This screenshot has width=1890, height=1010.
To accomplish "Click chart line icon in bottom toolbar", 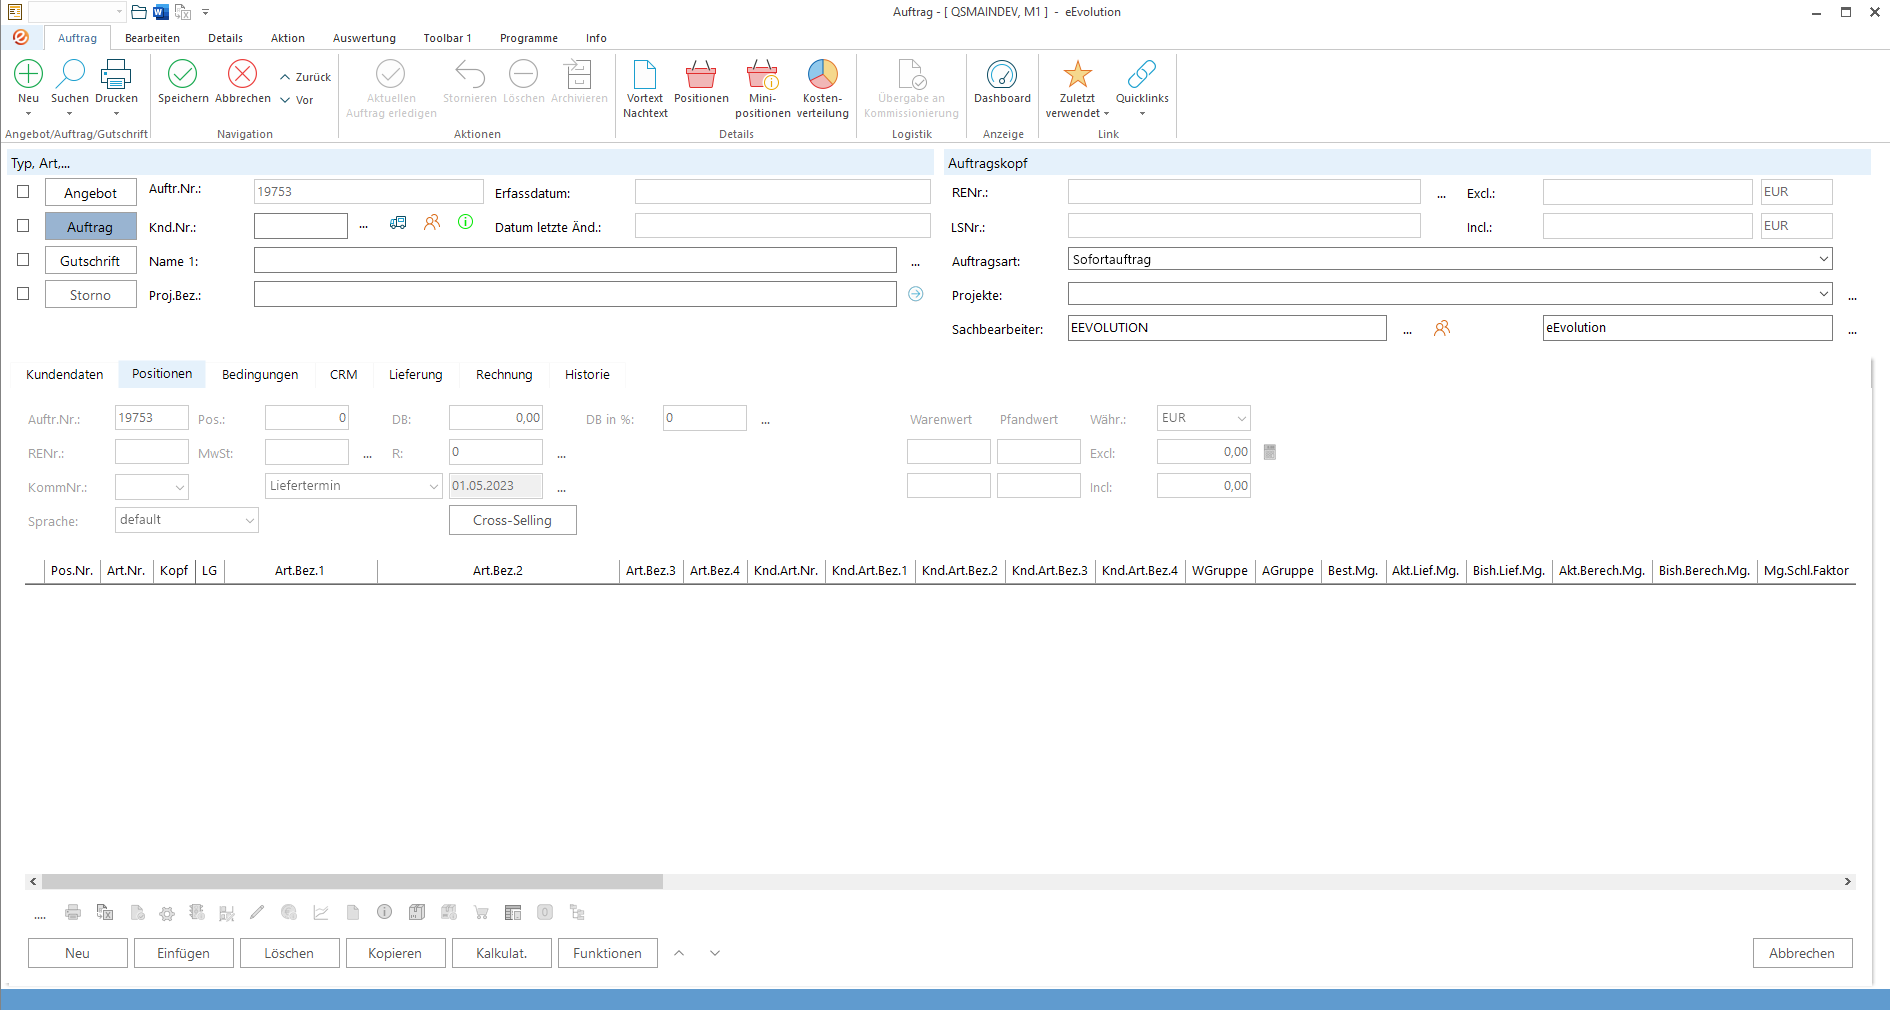I will (x=321, y=912).
